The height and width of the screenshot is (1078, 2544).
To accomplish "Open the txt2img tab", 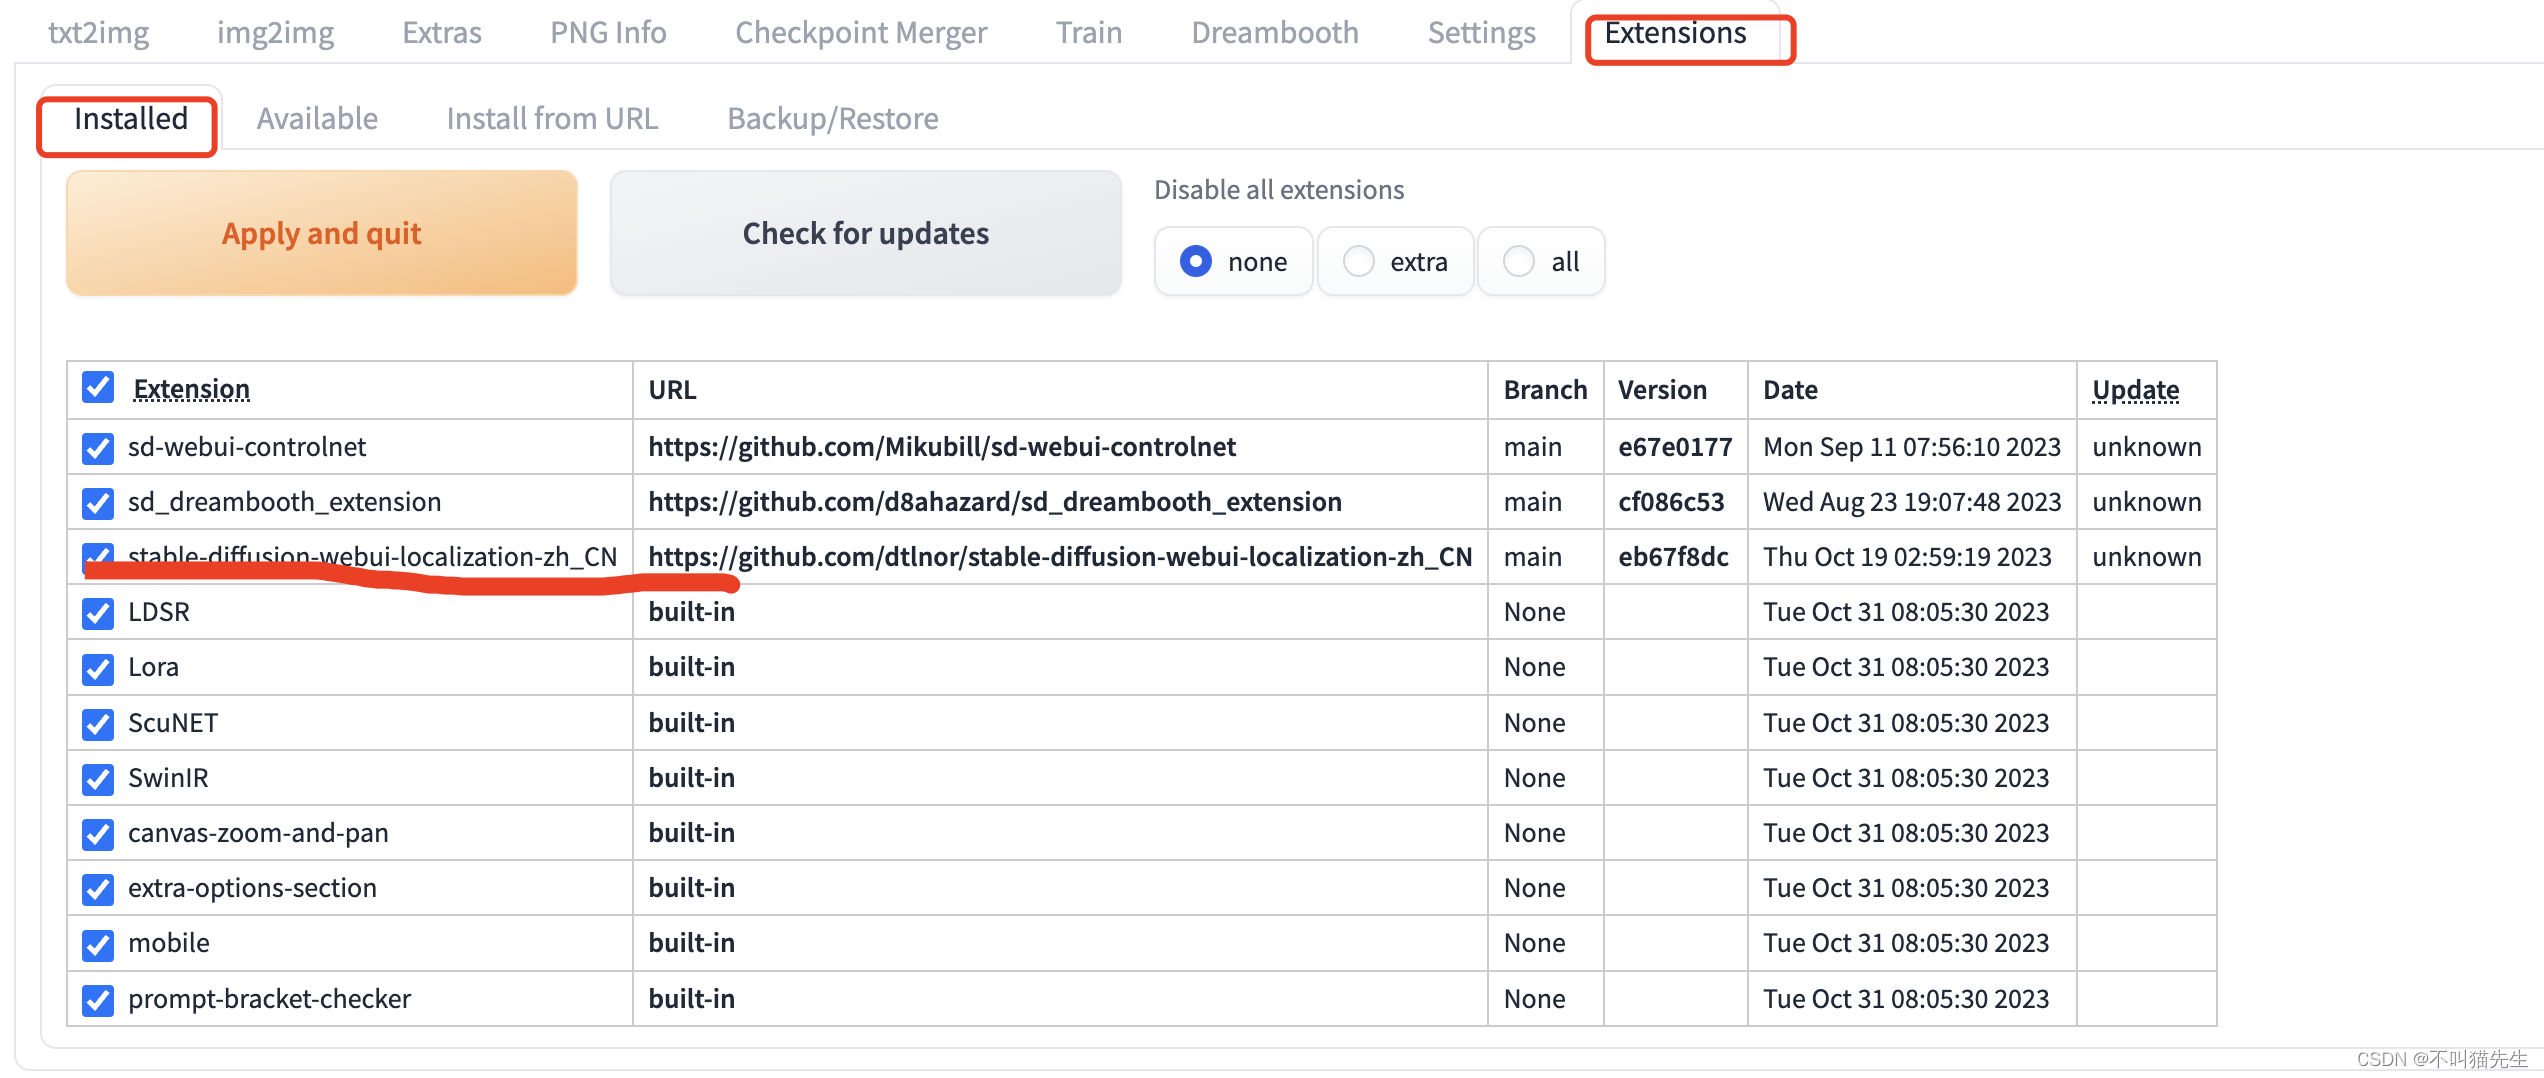I will (98, 33).
